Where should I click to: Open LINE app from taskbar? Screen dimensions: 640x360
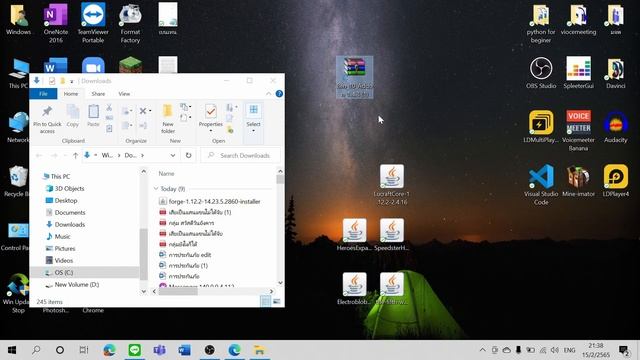click(x=135, y=350)
